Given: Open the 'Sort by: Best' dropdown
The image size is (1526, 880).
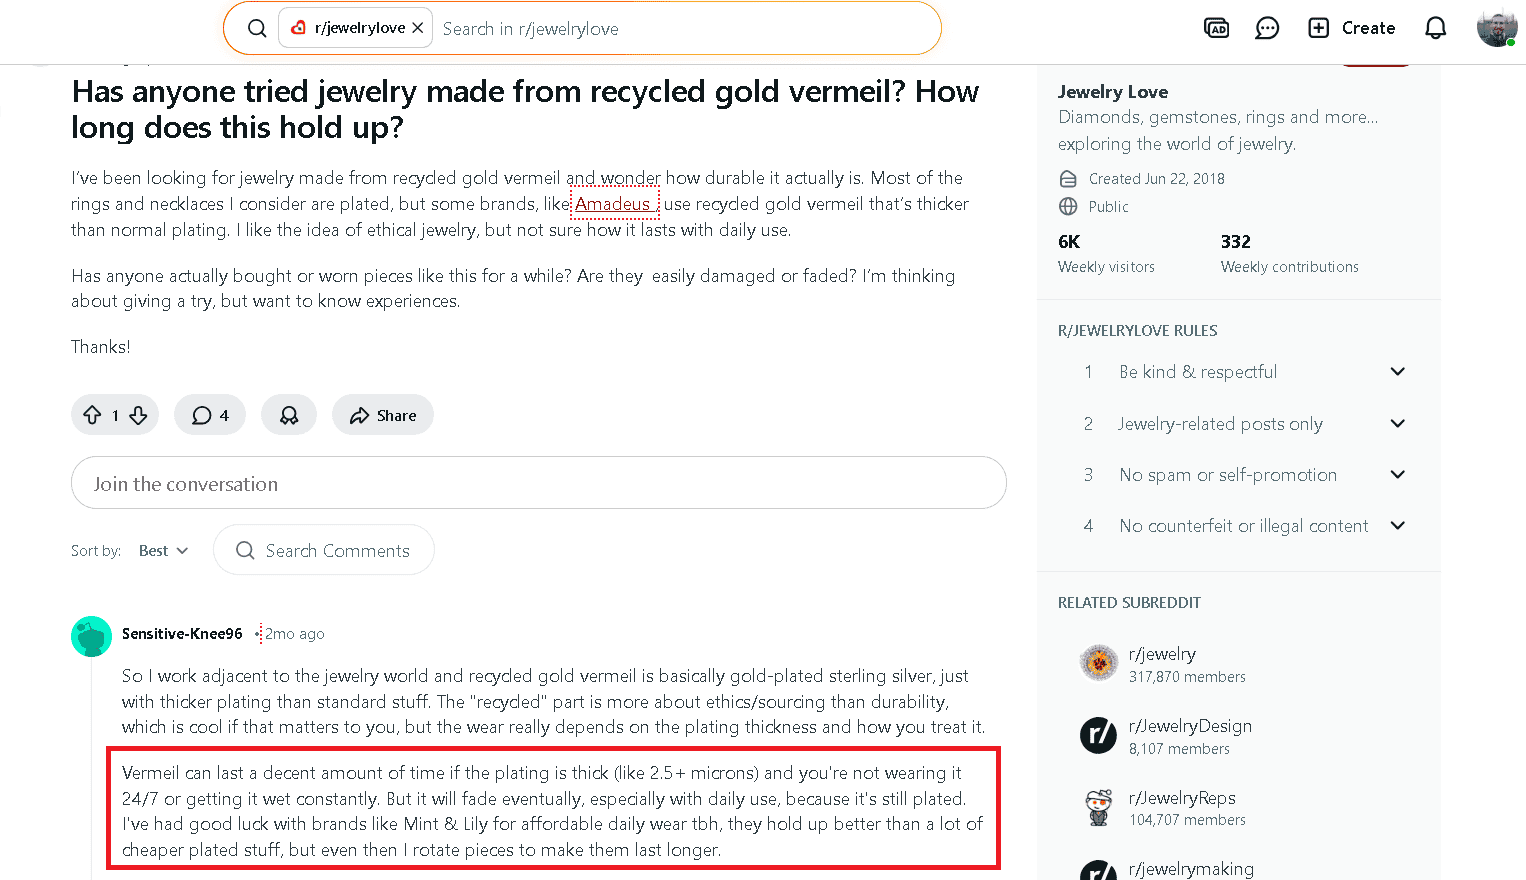Looking at the screenshot, I should click(163, 550).
